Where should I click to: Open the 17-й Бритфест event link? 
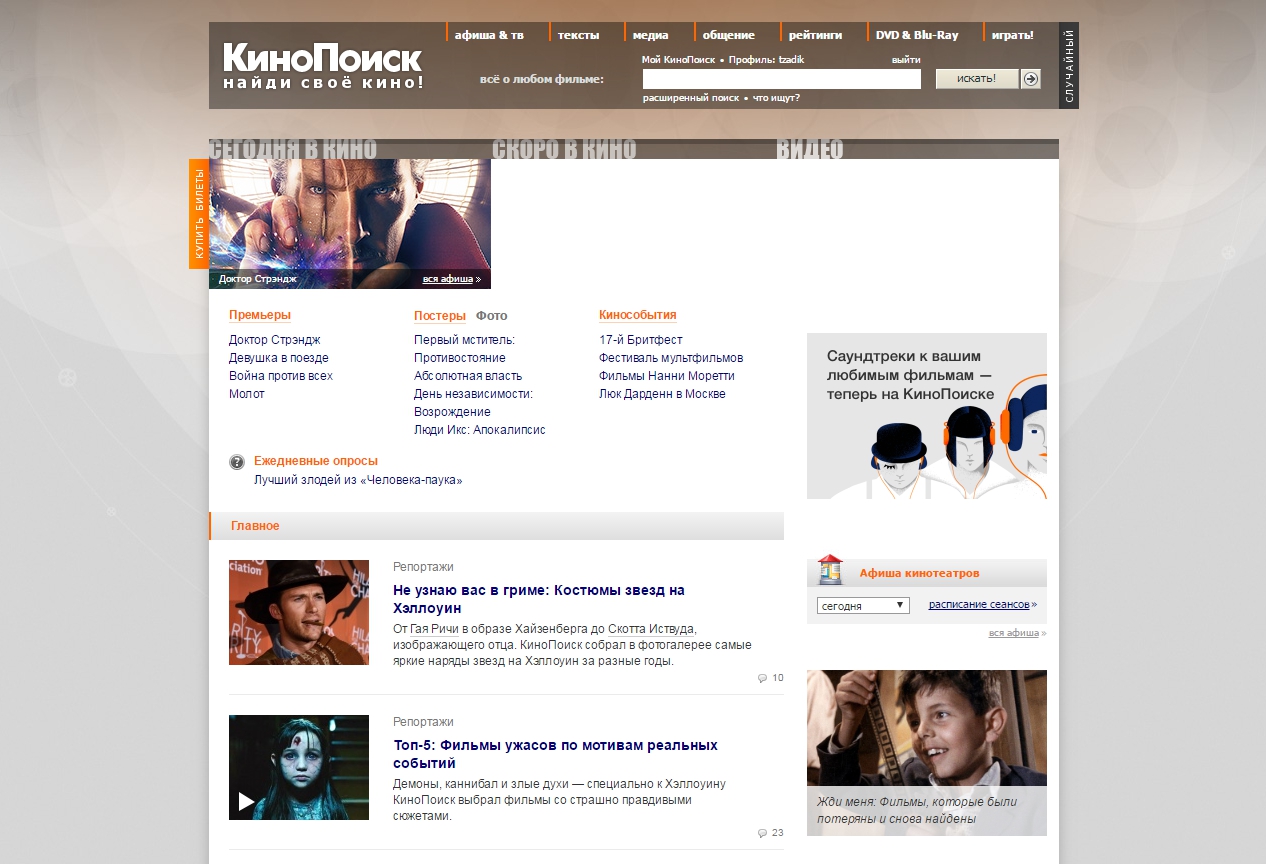pos(641,340)
